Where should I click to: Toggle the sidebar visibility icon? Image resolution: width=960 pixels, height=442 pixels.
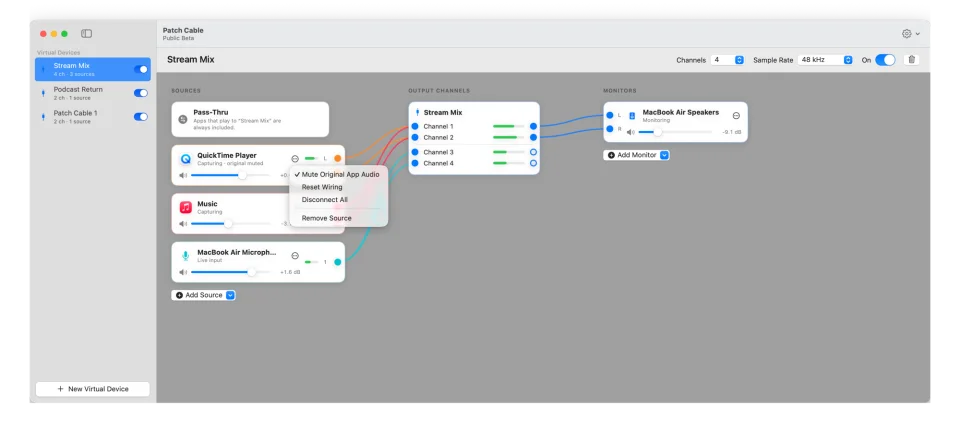point(86,34)
